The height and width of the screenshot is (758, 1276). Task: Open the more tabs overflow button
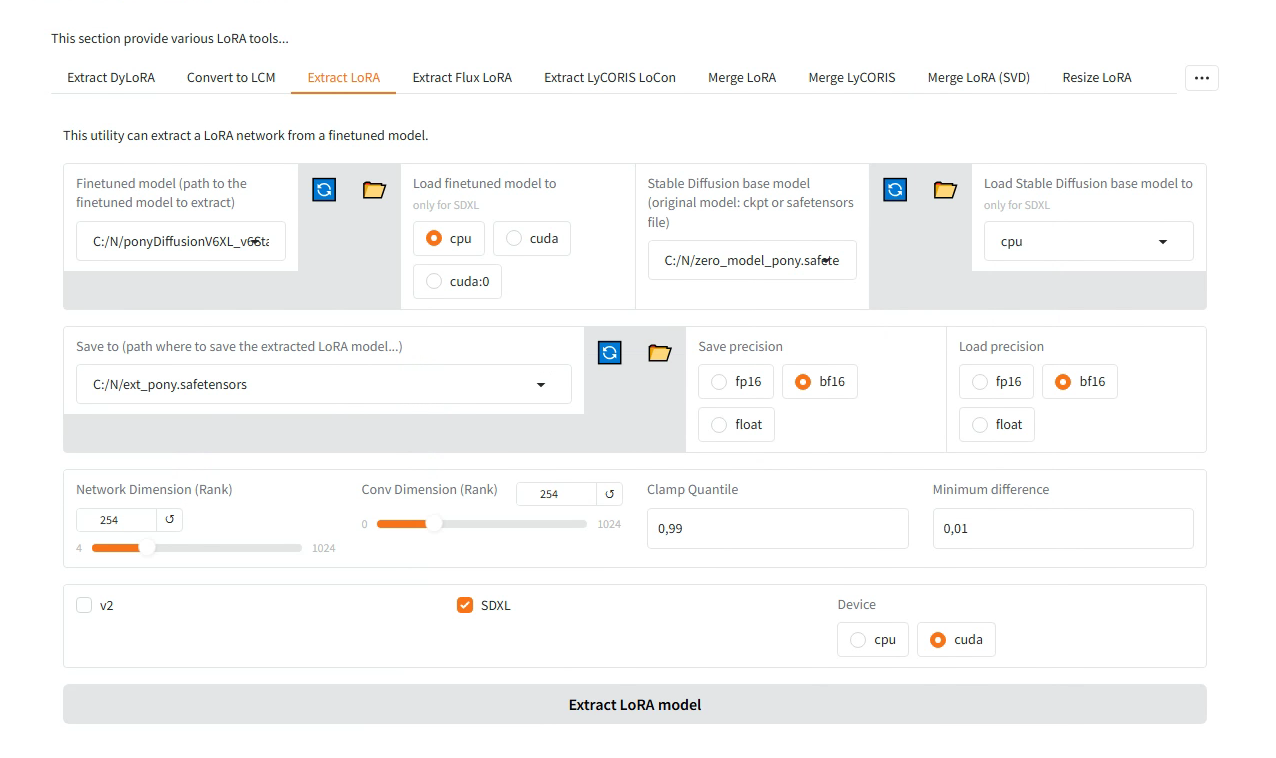(x=1201, y=78)
